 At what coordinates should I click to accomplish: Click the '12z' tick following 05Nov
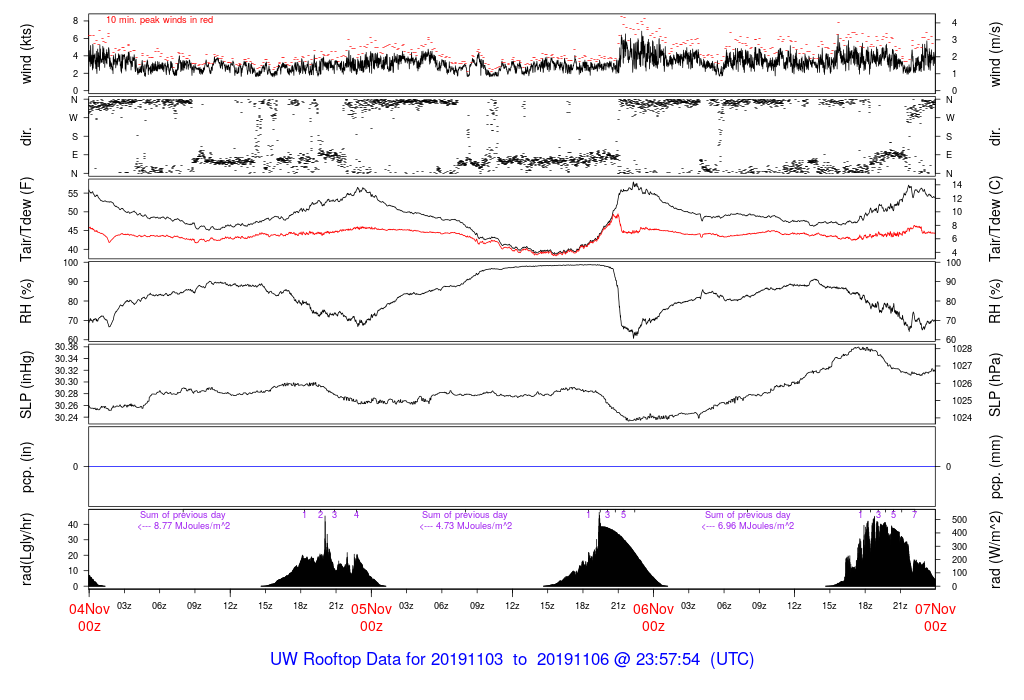[512, 605]
